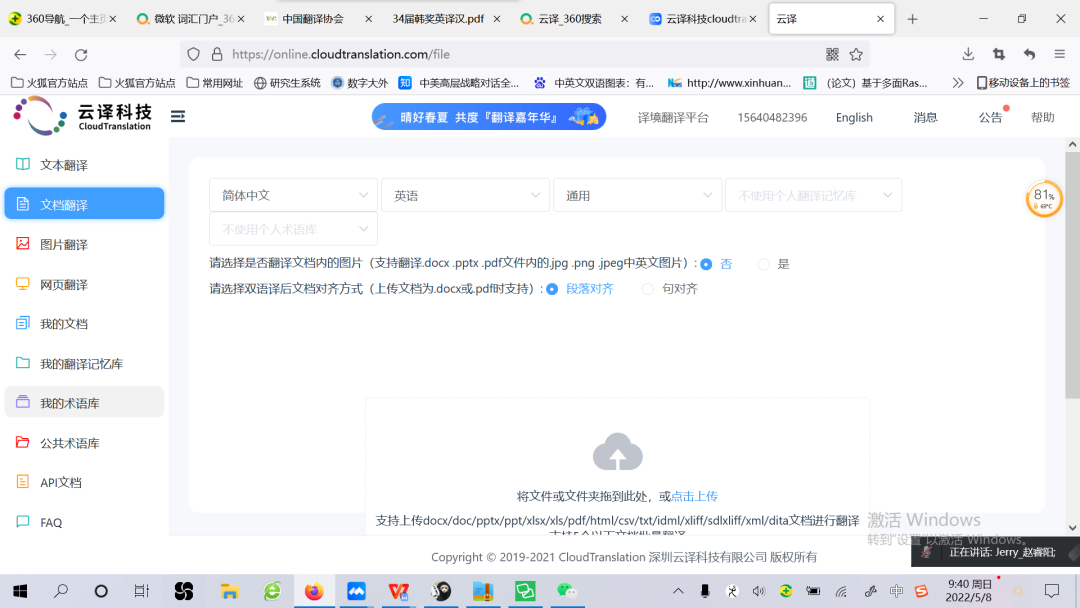The image size is (1080, 608).
Task: Click account number 15640482396
Action: [772, 117]
